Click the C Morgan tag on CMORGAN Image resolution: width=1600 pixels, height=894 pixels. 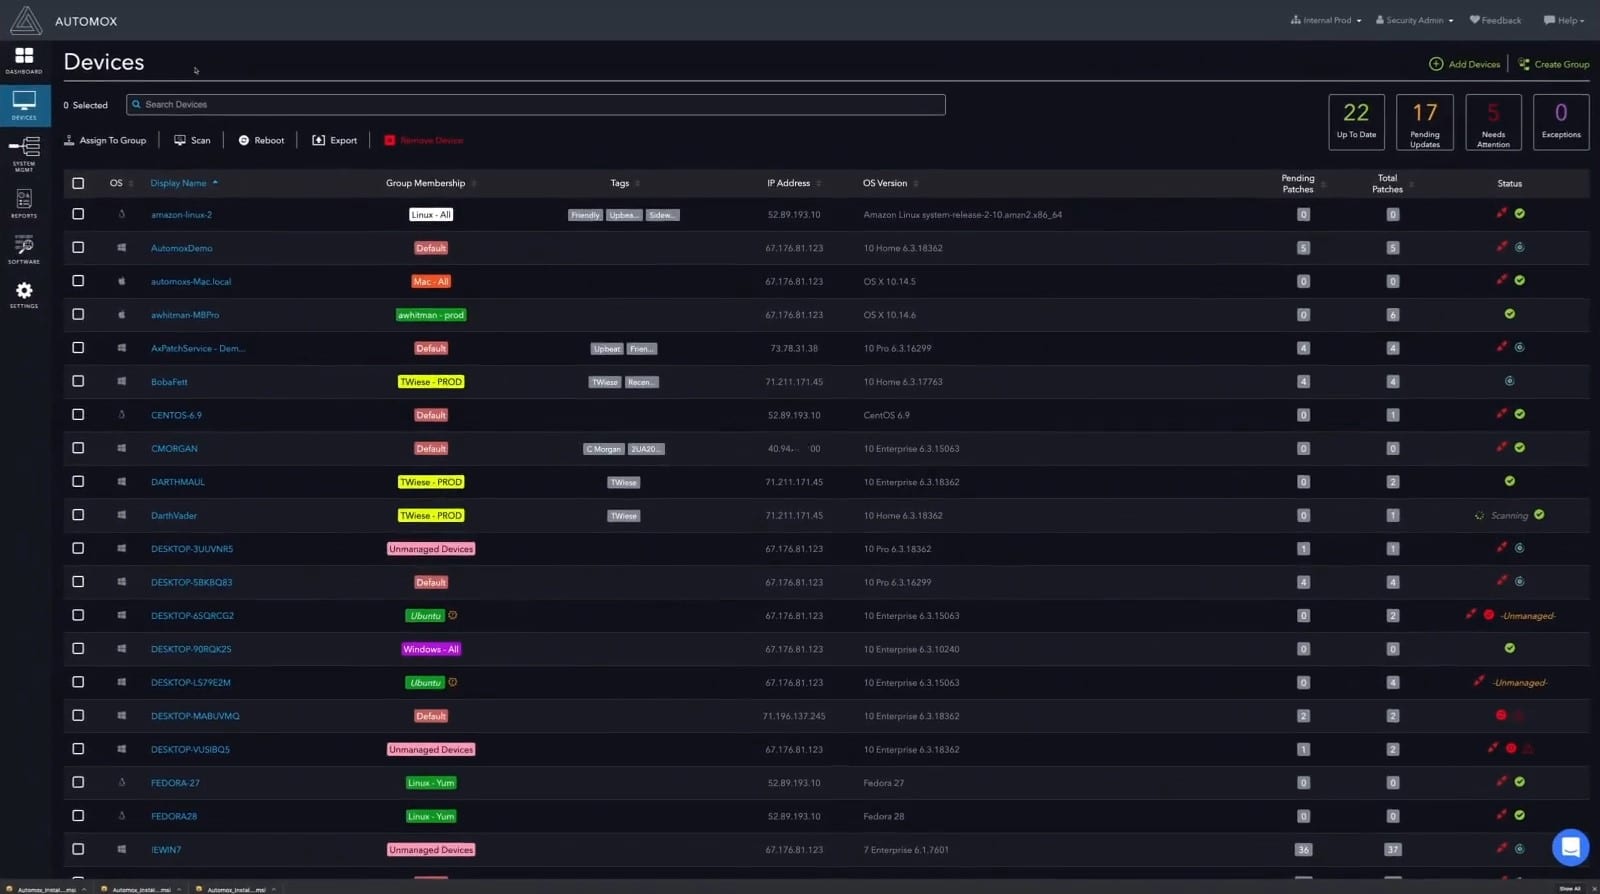[604, 449]
